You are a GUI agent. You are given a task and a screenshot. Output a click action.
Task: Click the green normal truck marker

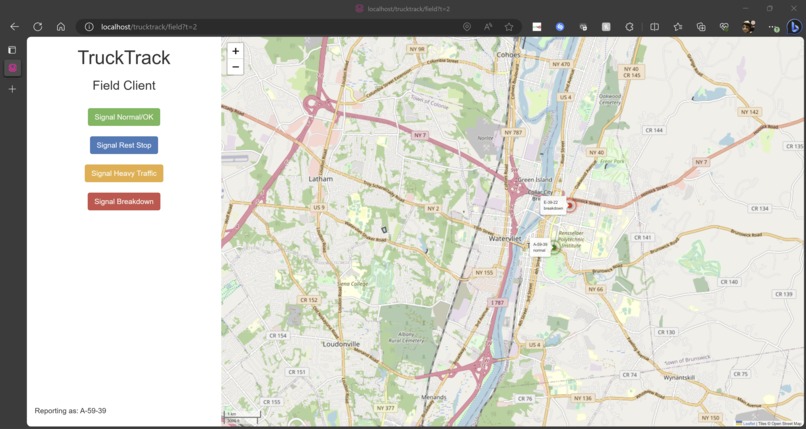pyautogui.click(x=554, y=248)
